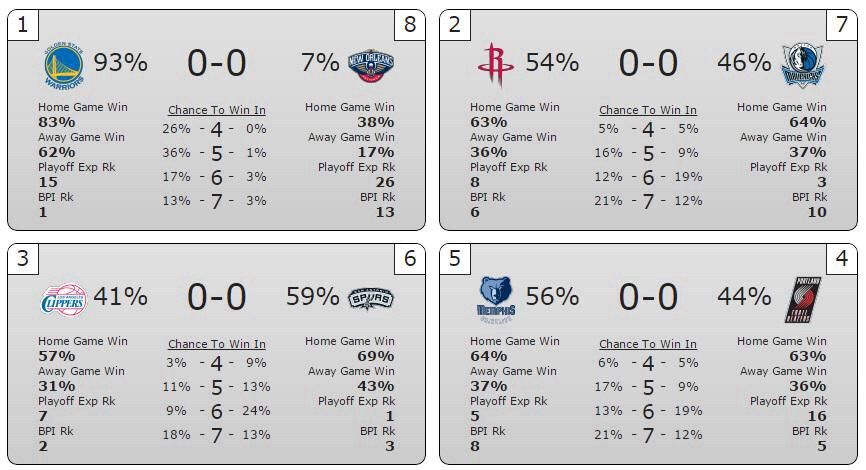The height and width of the screenshot is (470, 866).
Task: Select the Houston Rockets logo
Action: coord(495,65)
